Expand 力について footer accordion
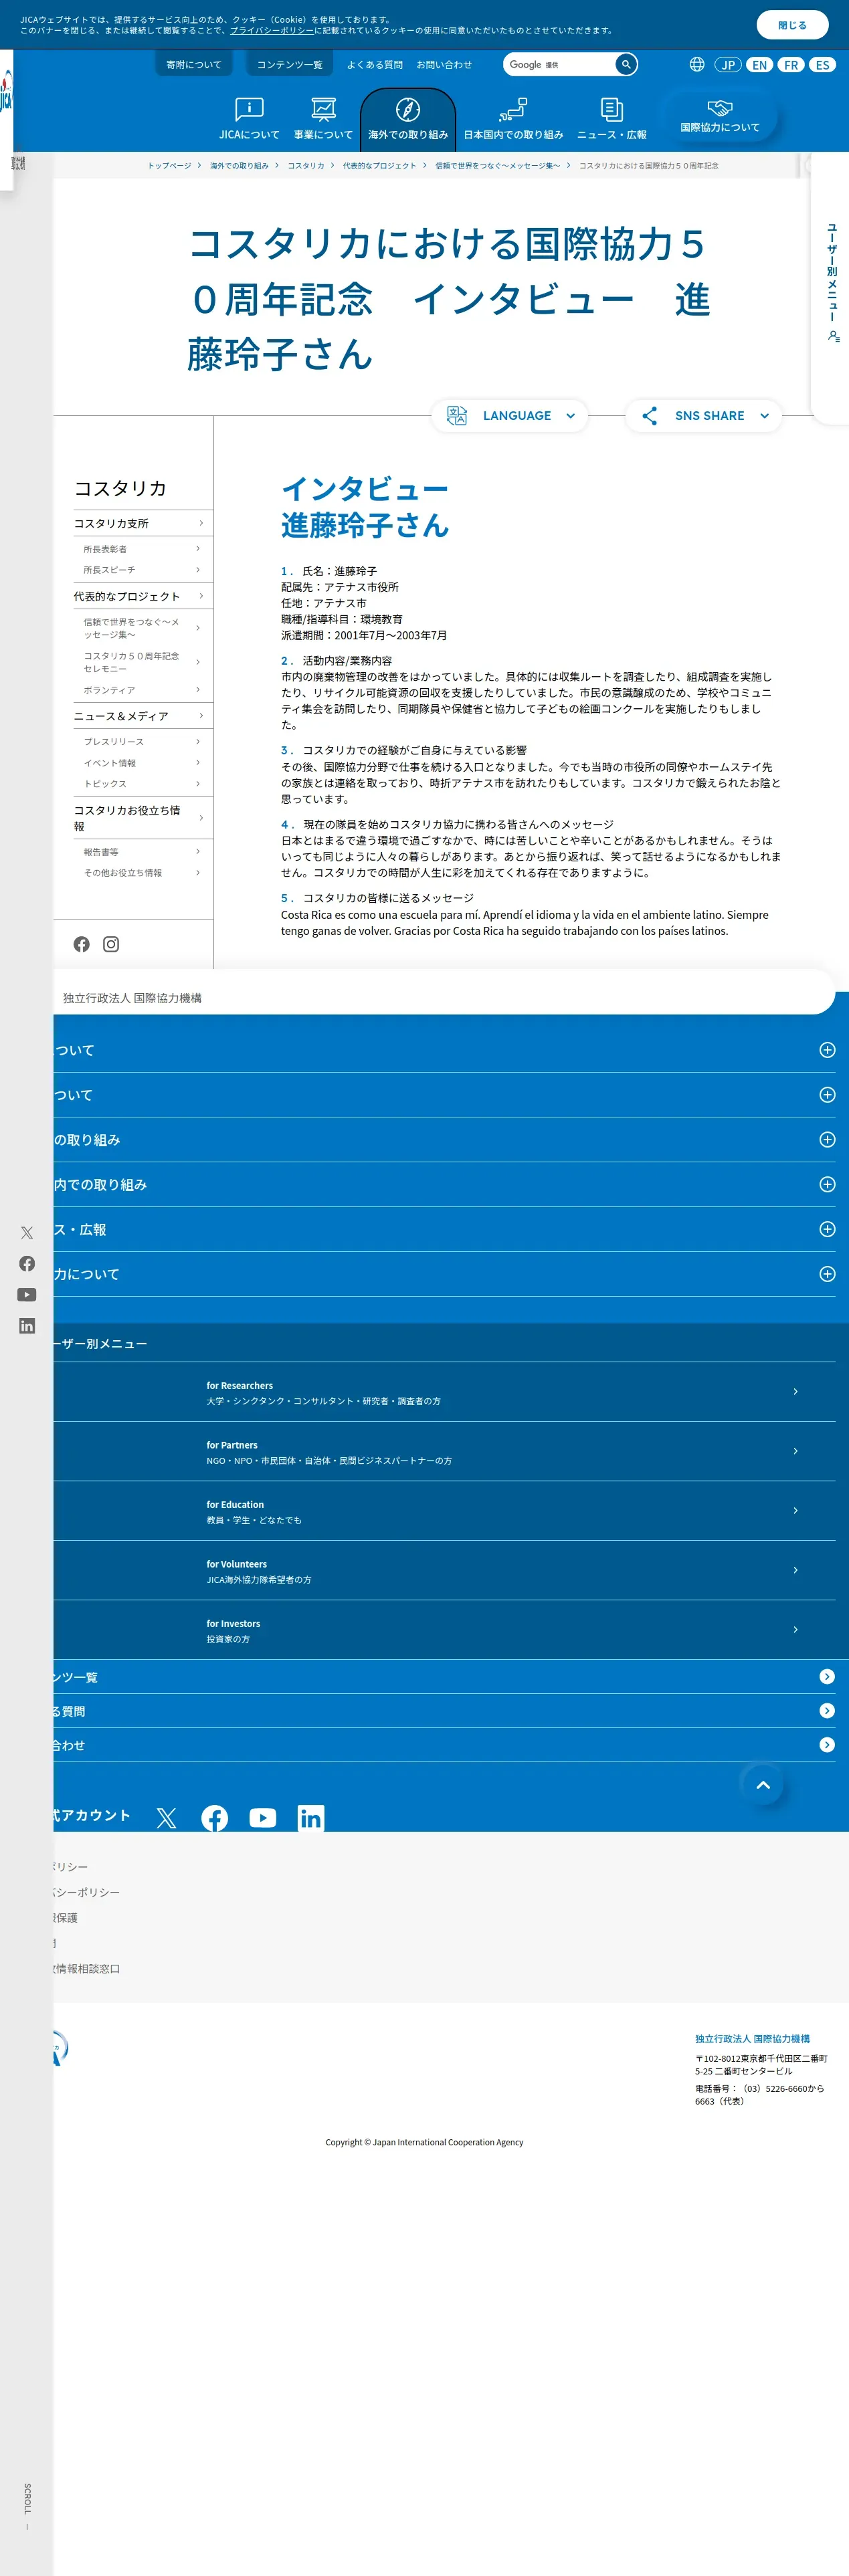 [444, 1274]
